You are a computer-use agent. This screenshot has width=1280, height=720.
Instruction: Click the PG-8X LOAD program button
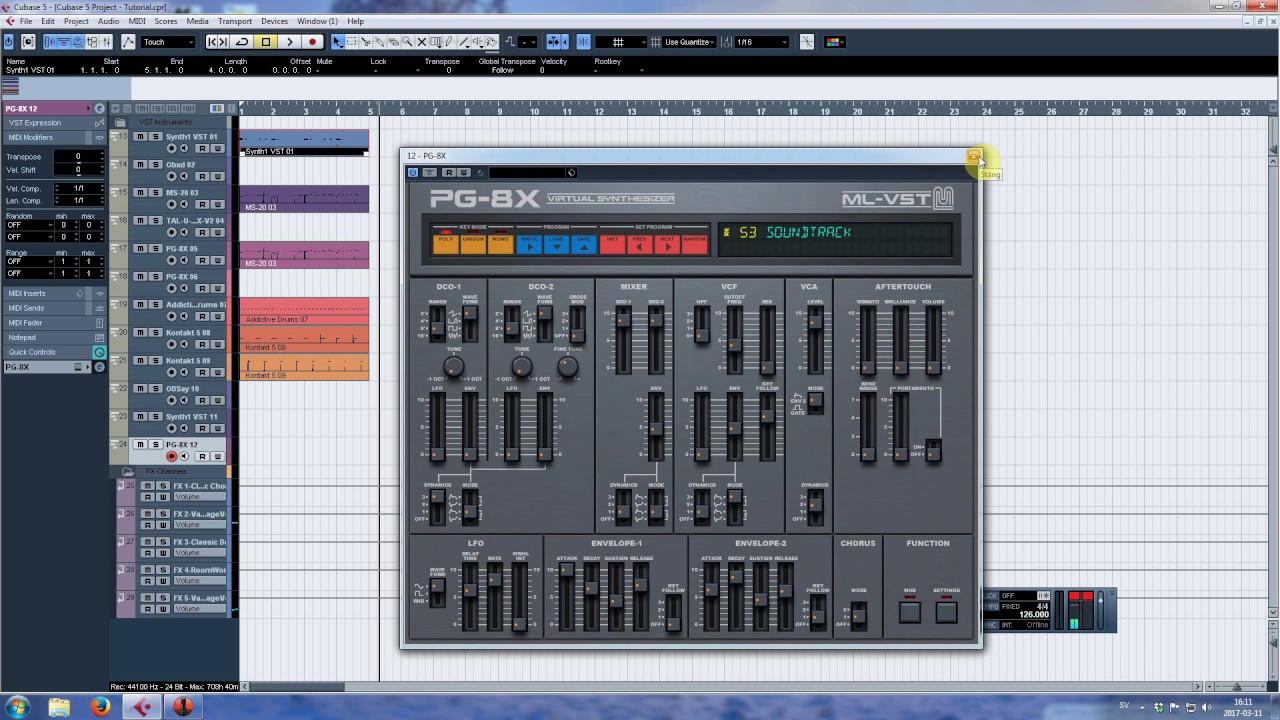click(x=557, y=245)
